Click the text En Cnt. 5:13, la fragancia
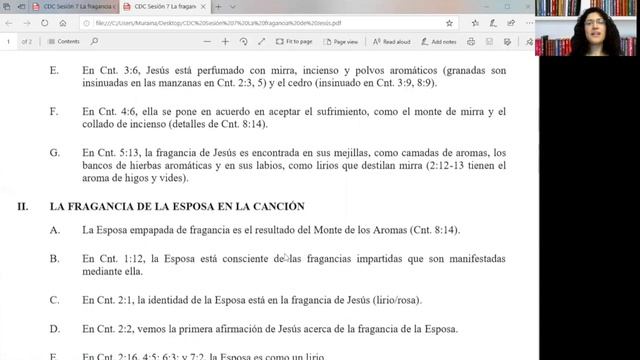Image resolution: width=640 pixels, height=360 pixels. 294,165
